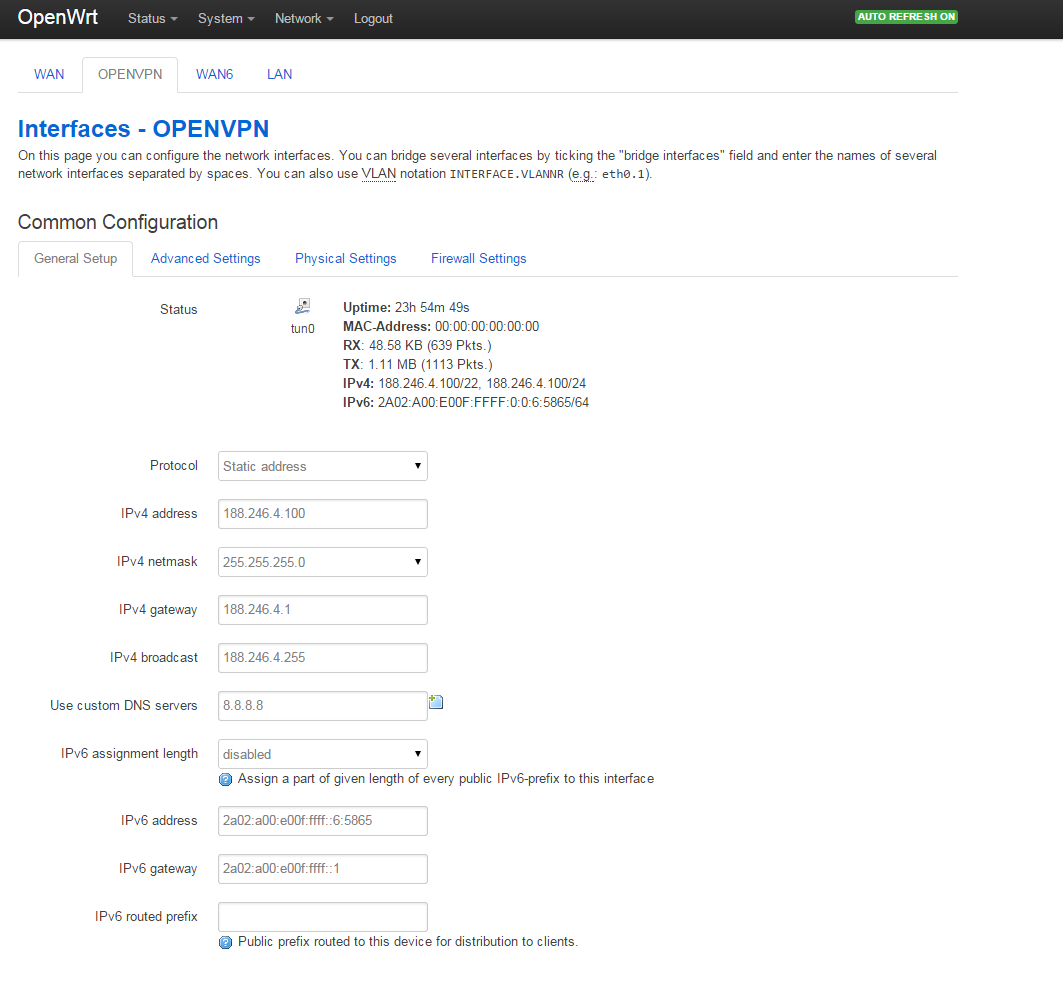1063x989 pixels.
Task: Click the Logout link
Action: tap(373, 19)
